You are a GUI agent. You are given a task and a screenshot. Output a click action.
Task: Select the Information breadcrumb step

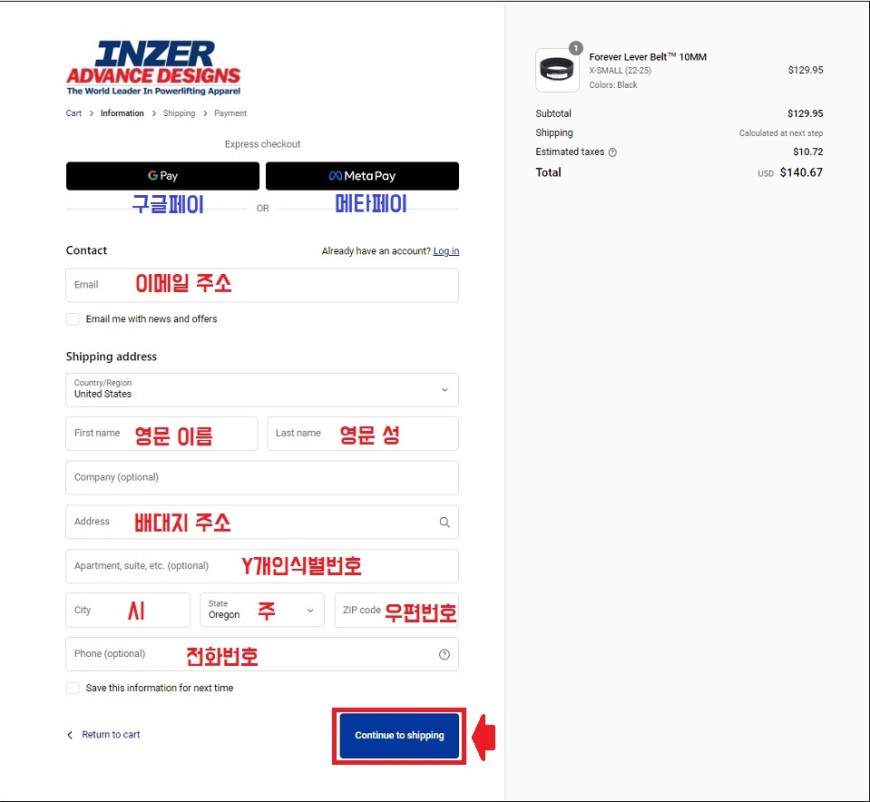point(122,113)
